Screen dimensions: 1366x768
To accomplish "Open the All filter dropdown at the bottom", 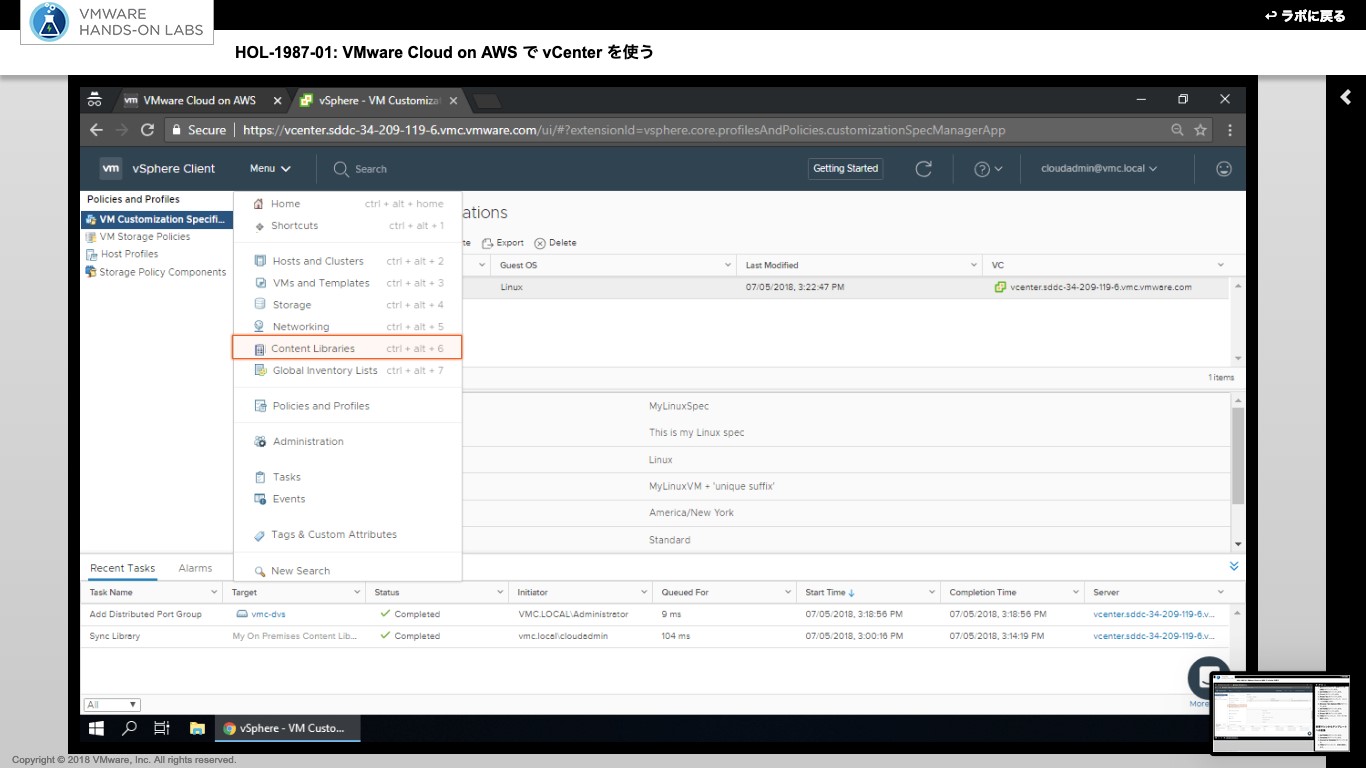I will click(113, 704).
